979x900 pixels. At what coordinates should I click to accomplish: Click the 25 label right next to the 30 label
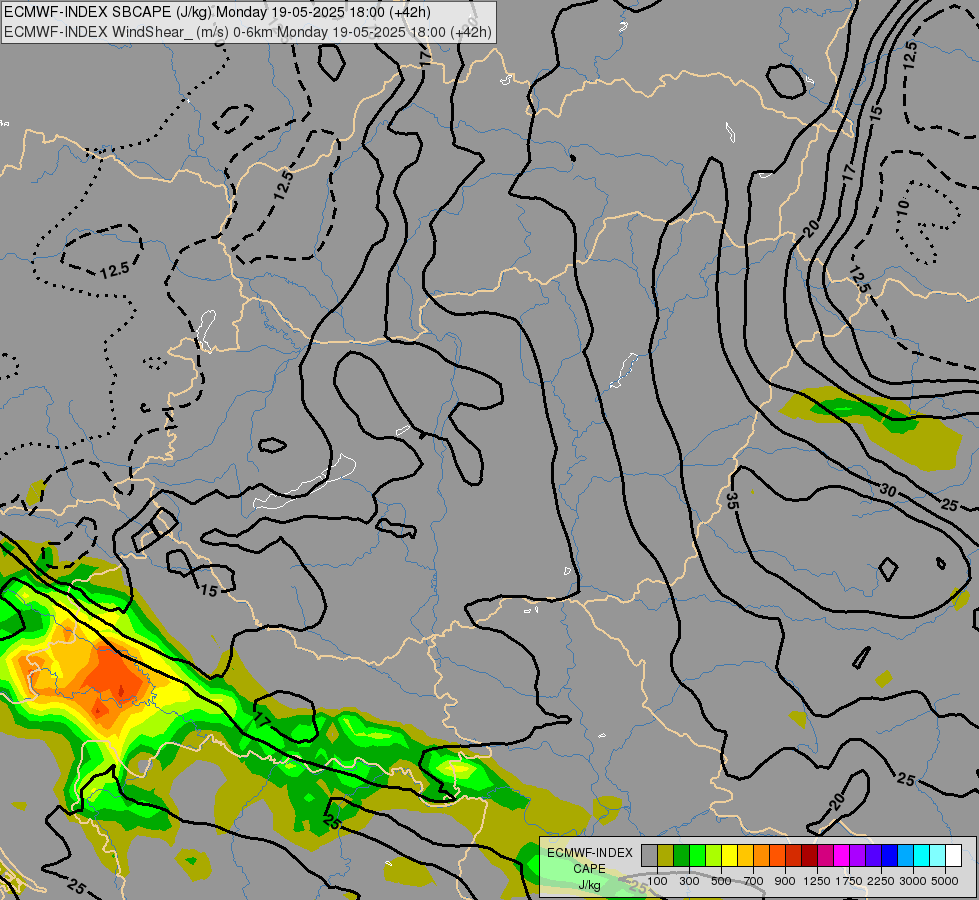tap(949, 504)
